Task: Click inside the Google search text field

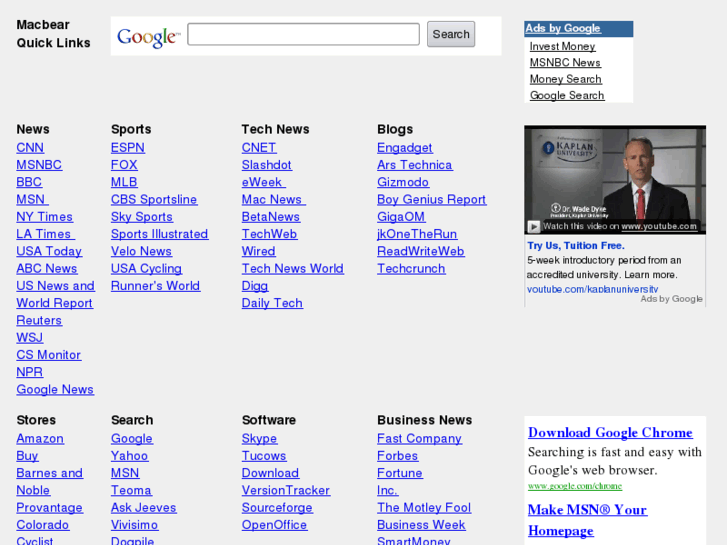Action: pos(303,35)
